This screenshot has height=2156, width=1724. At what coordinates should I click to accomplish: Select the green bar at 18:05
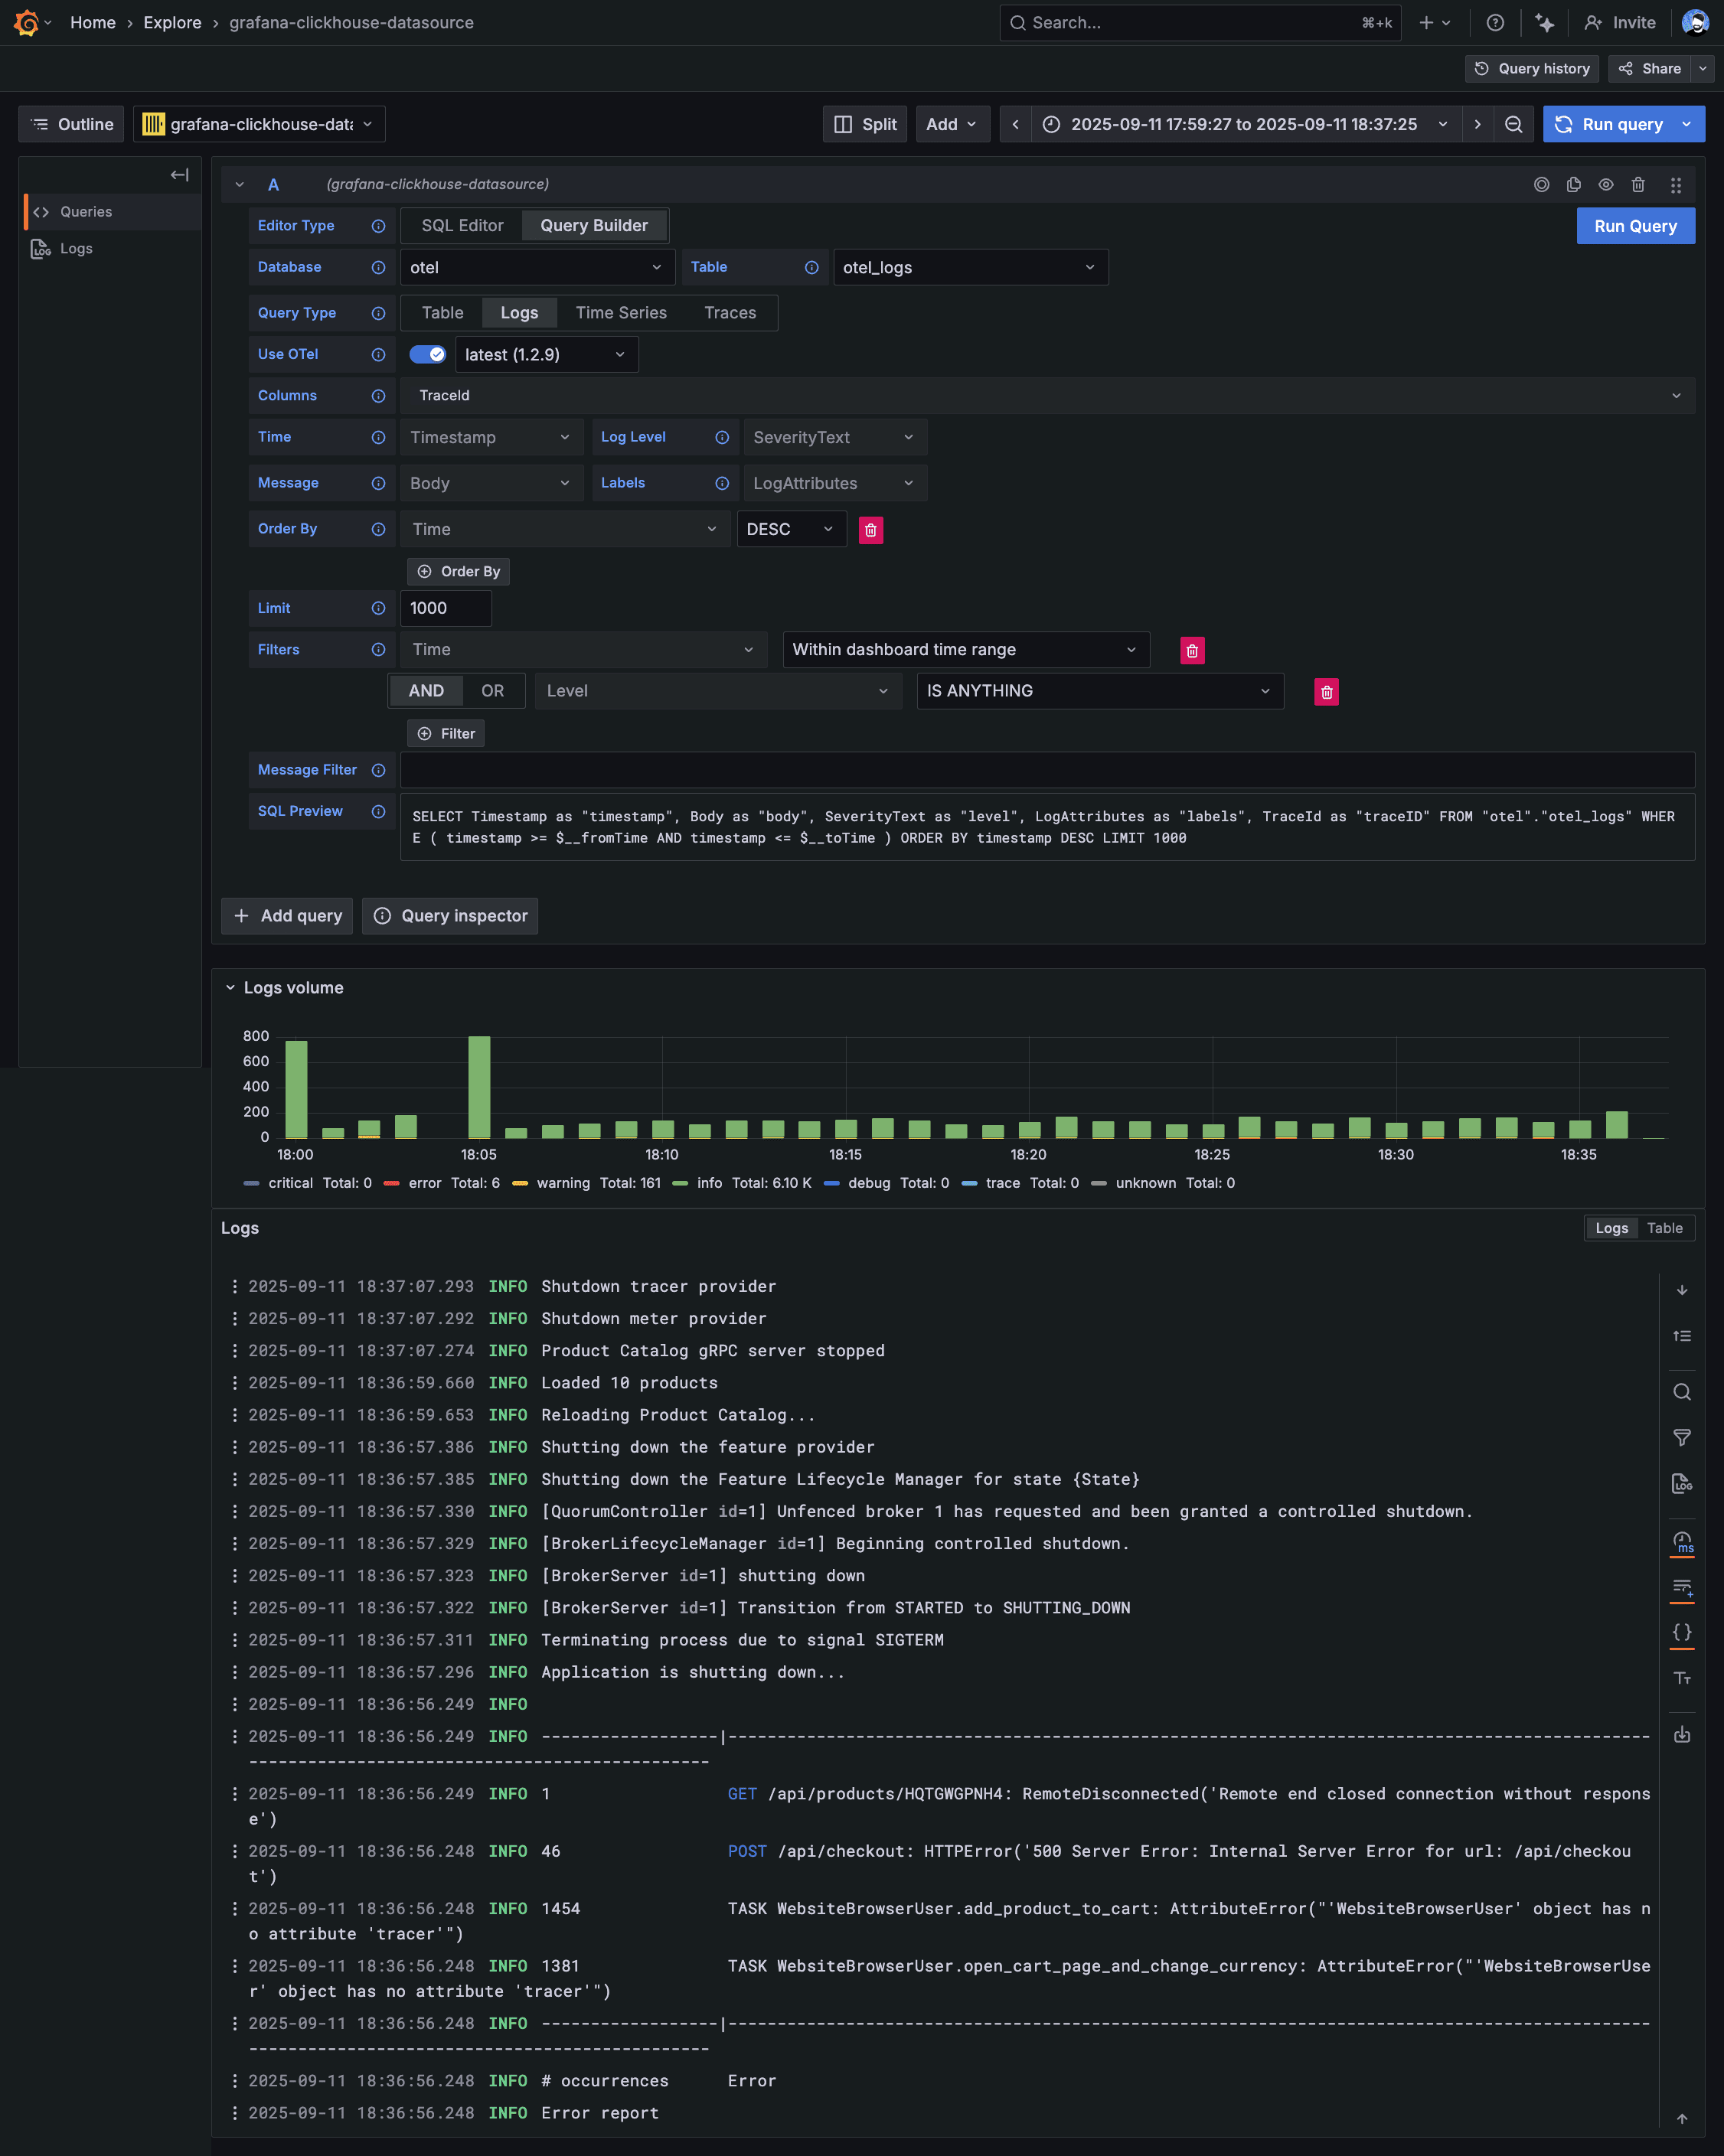[x=480, y=1090]
